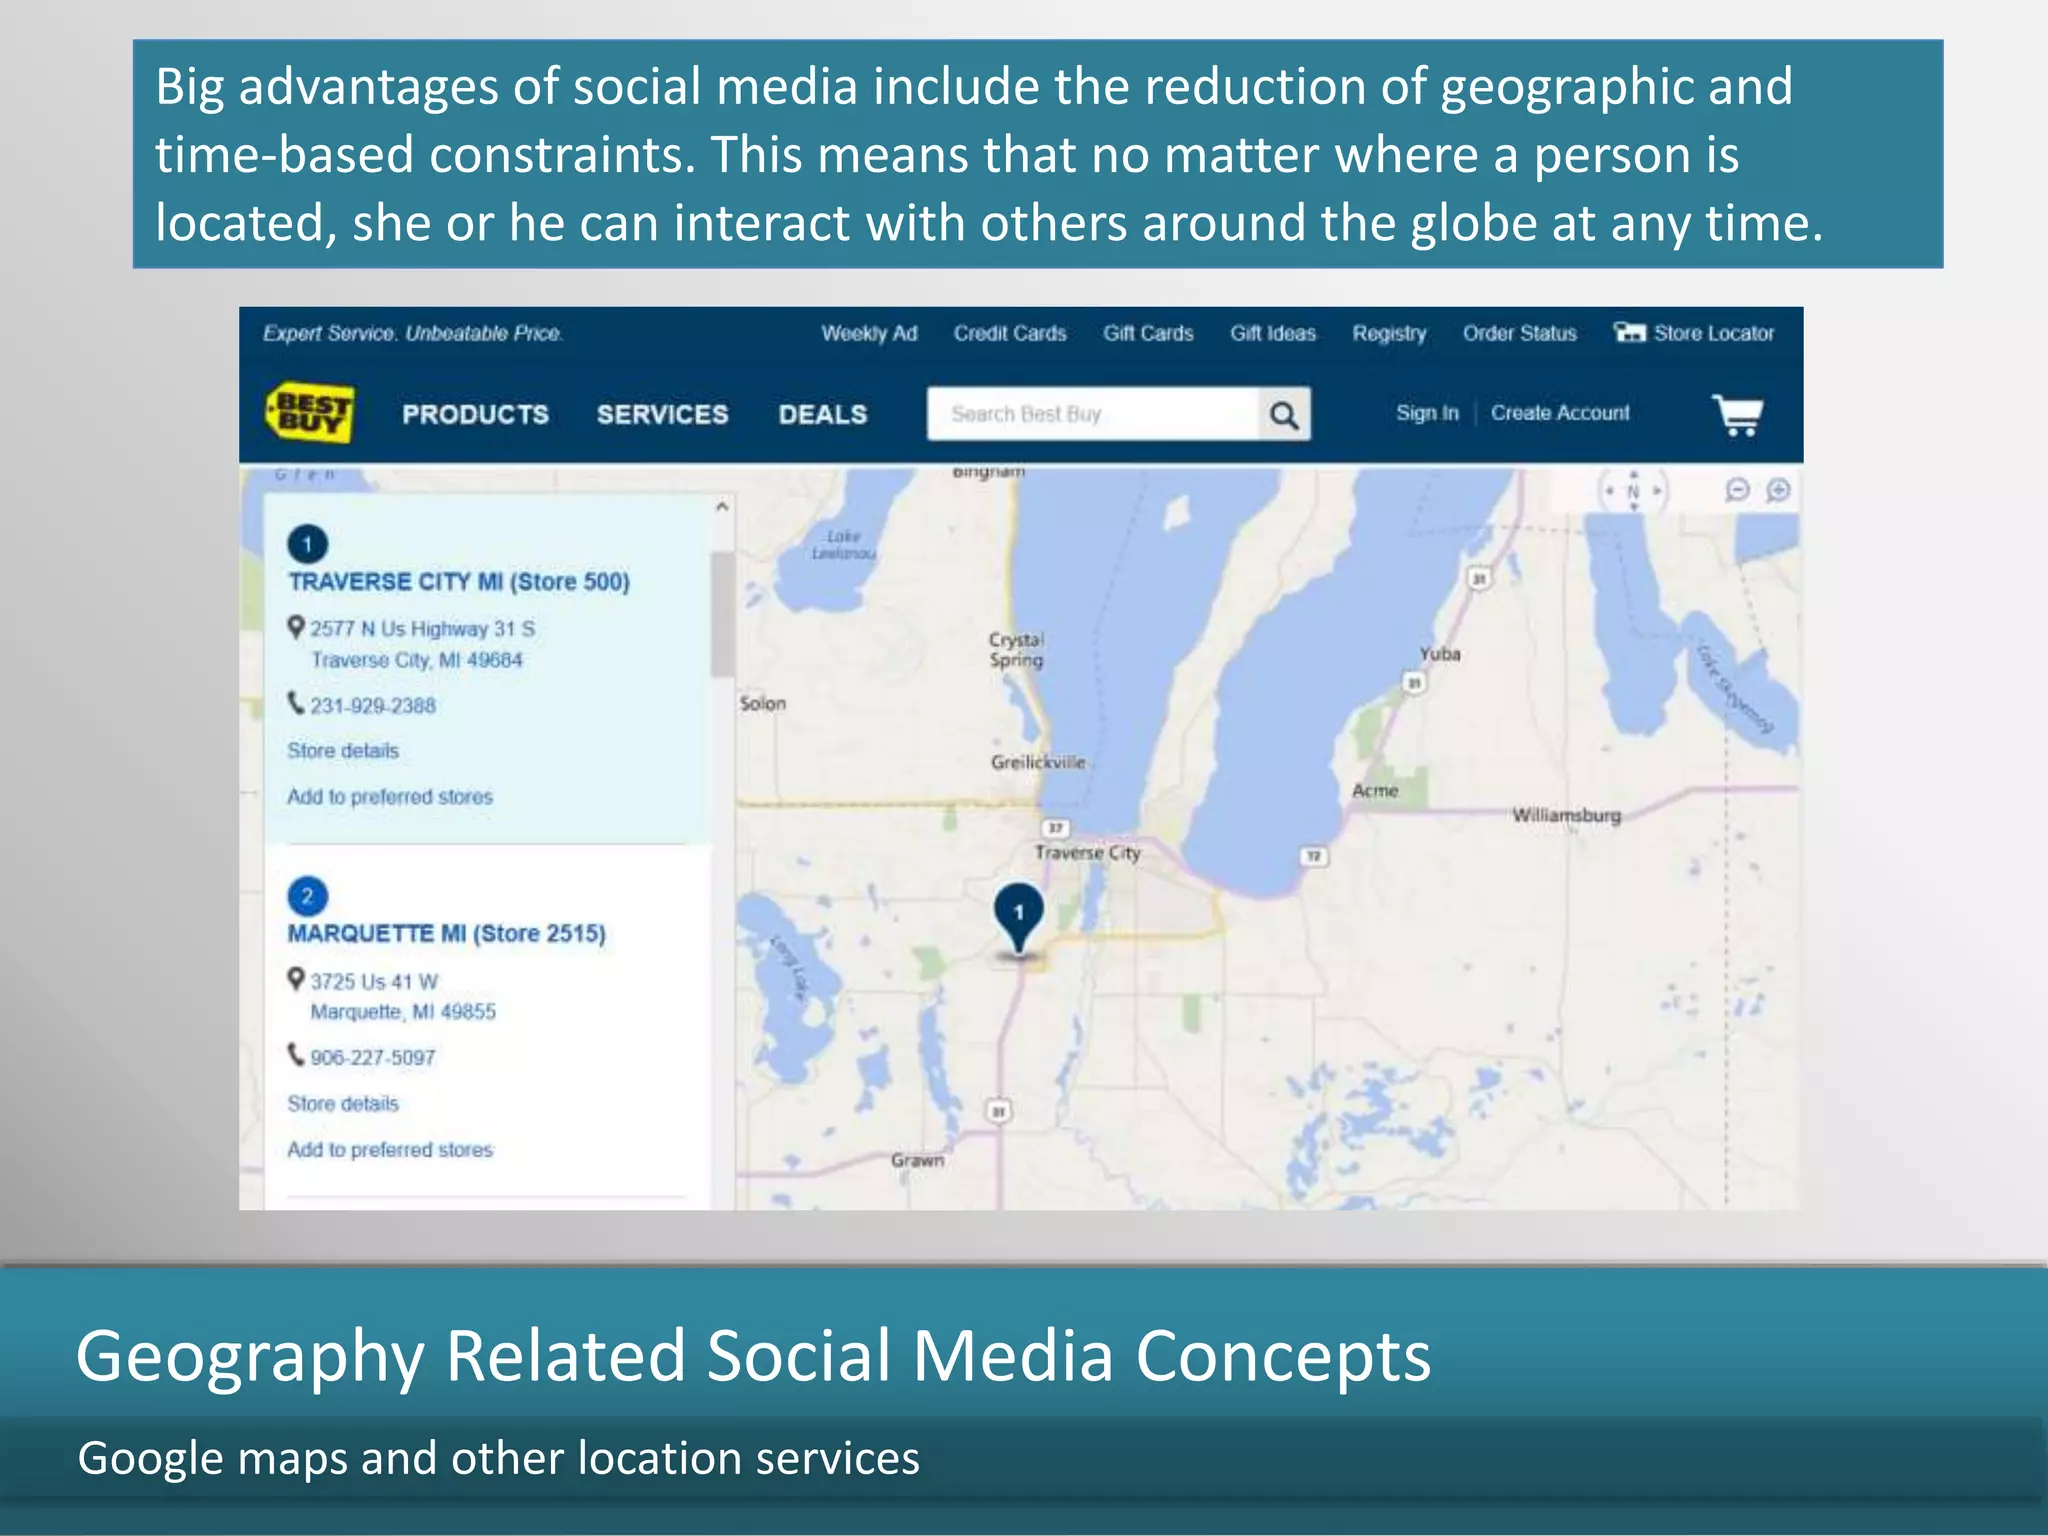The height and width of the screenshot is (1536, 2048).
Task: Zoom in the map with plus icon
Action: coord(1778,489)
